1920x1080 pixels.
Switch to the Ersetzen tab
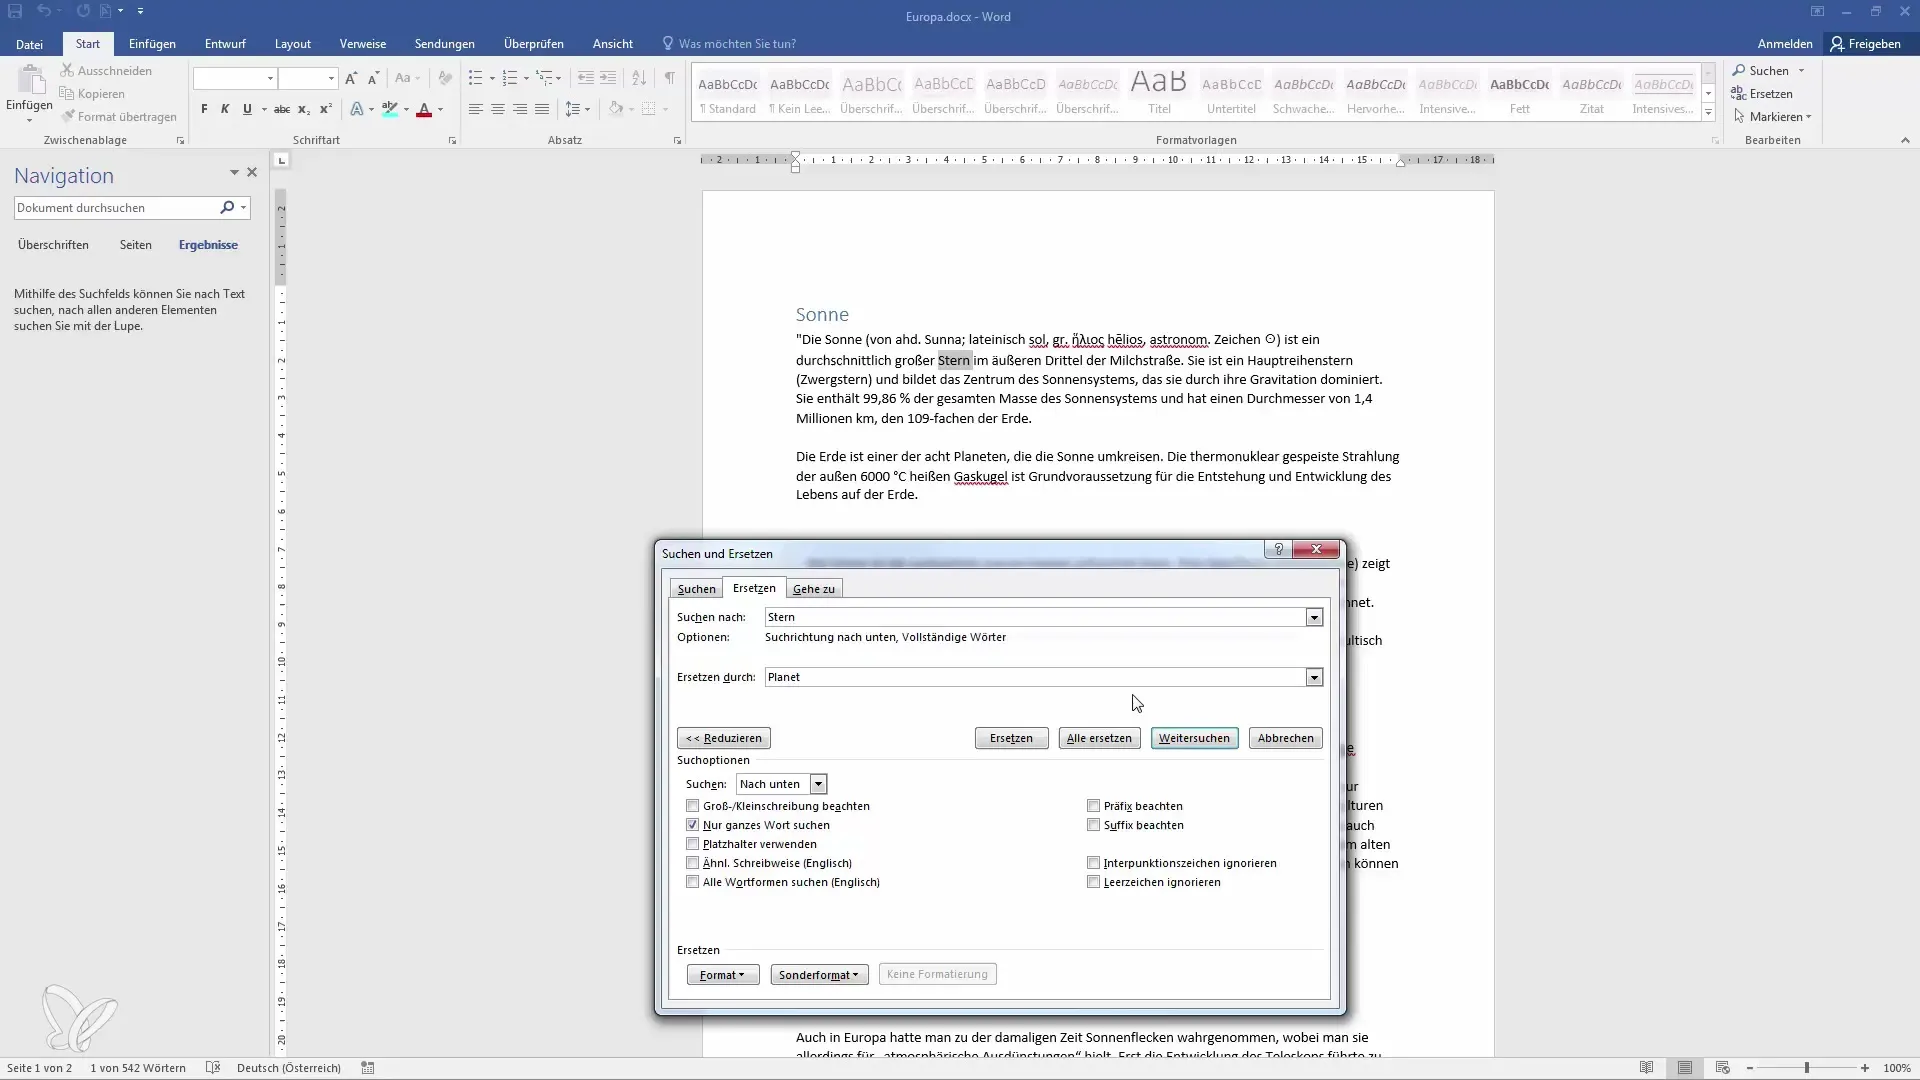coord(754,588)
